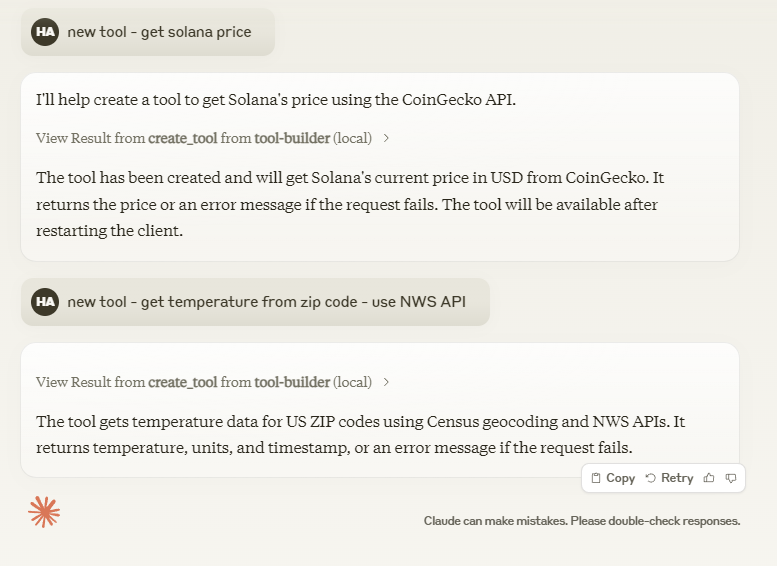Click the orange Claude starburst logo
The image size is (777, 566).
coord(44,512)
